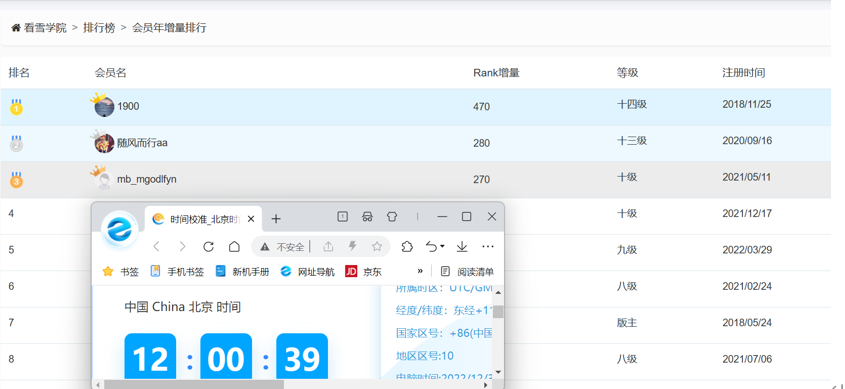
Task: Click the undo closed tab arrow
Action: (x=431, y=247)
